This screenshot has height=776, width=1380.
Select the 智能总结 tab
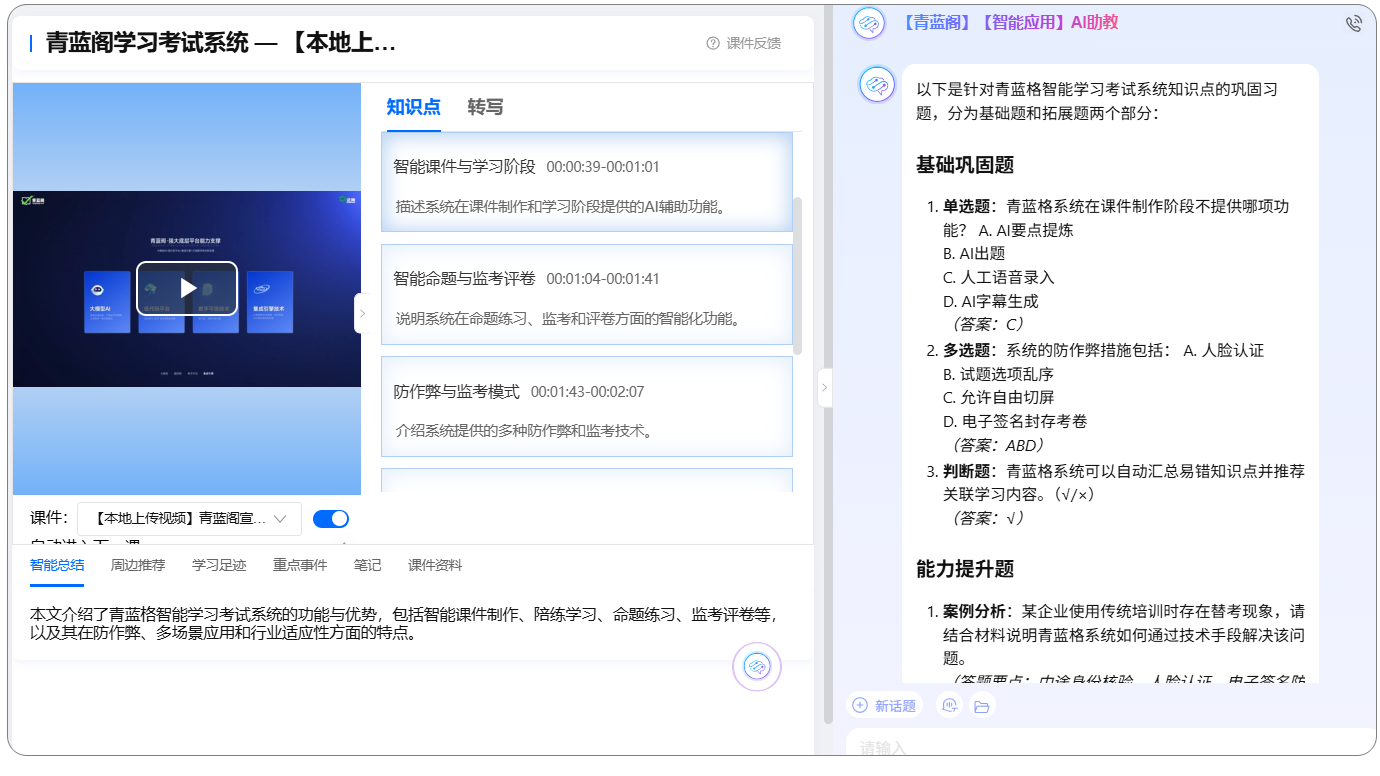coord(57,565)
